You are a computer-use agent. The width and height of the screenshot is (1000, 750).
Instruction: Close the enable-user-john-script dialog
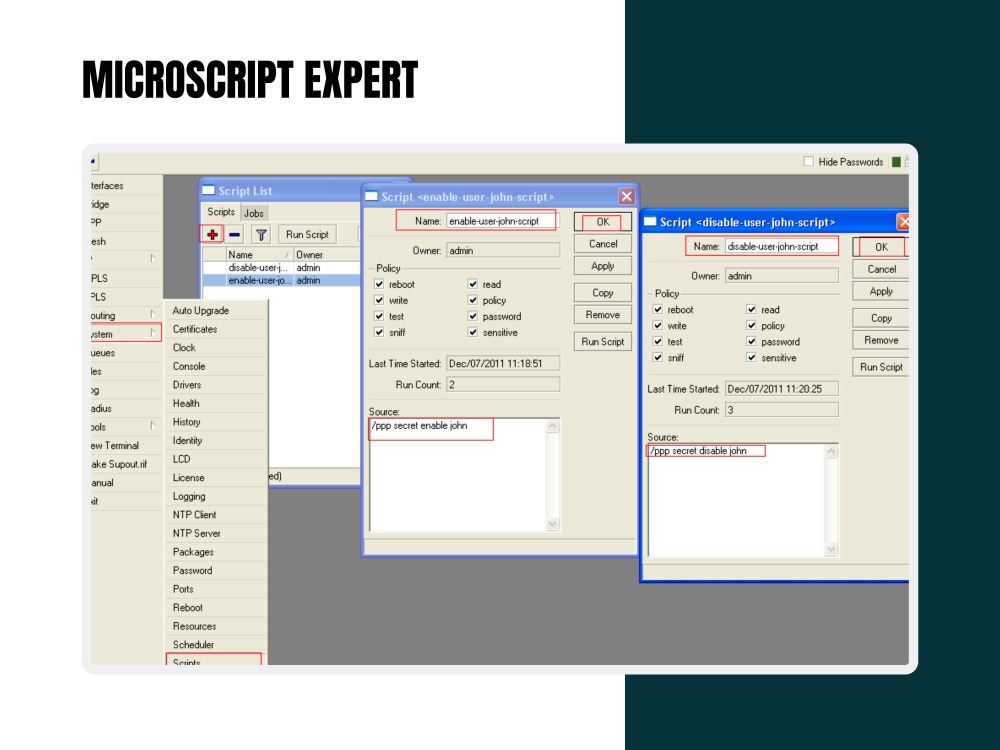click(x=626, y=196)
